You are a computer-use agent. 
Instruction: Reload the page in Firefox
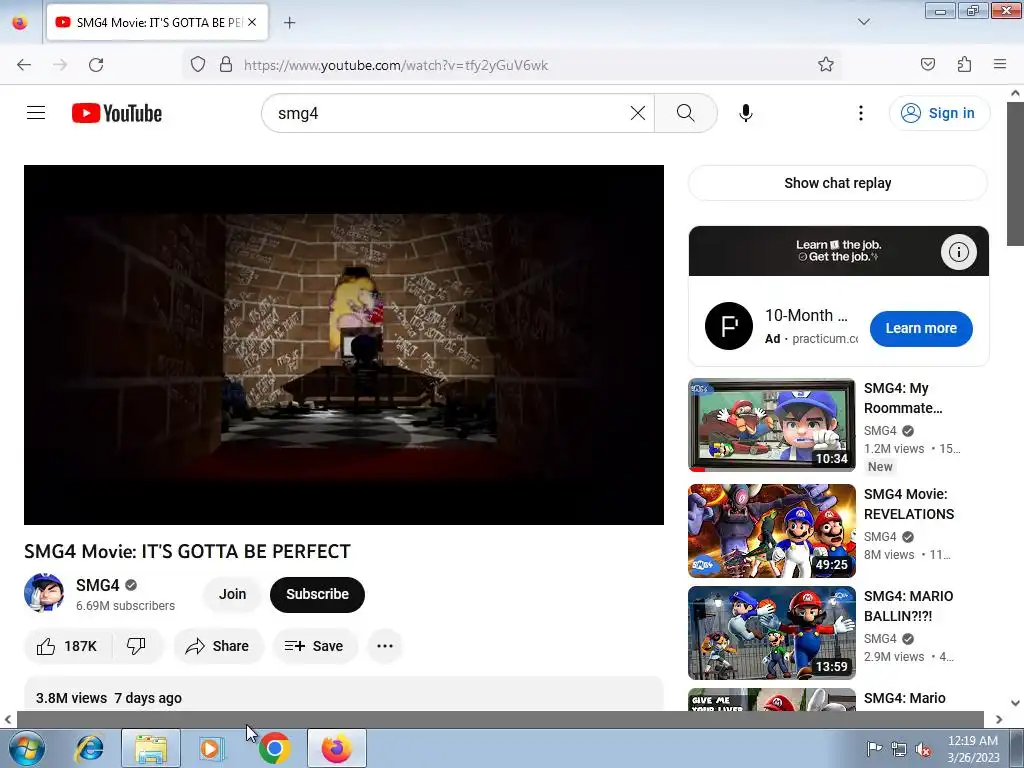point(96,65)
